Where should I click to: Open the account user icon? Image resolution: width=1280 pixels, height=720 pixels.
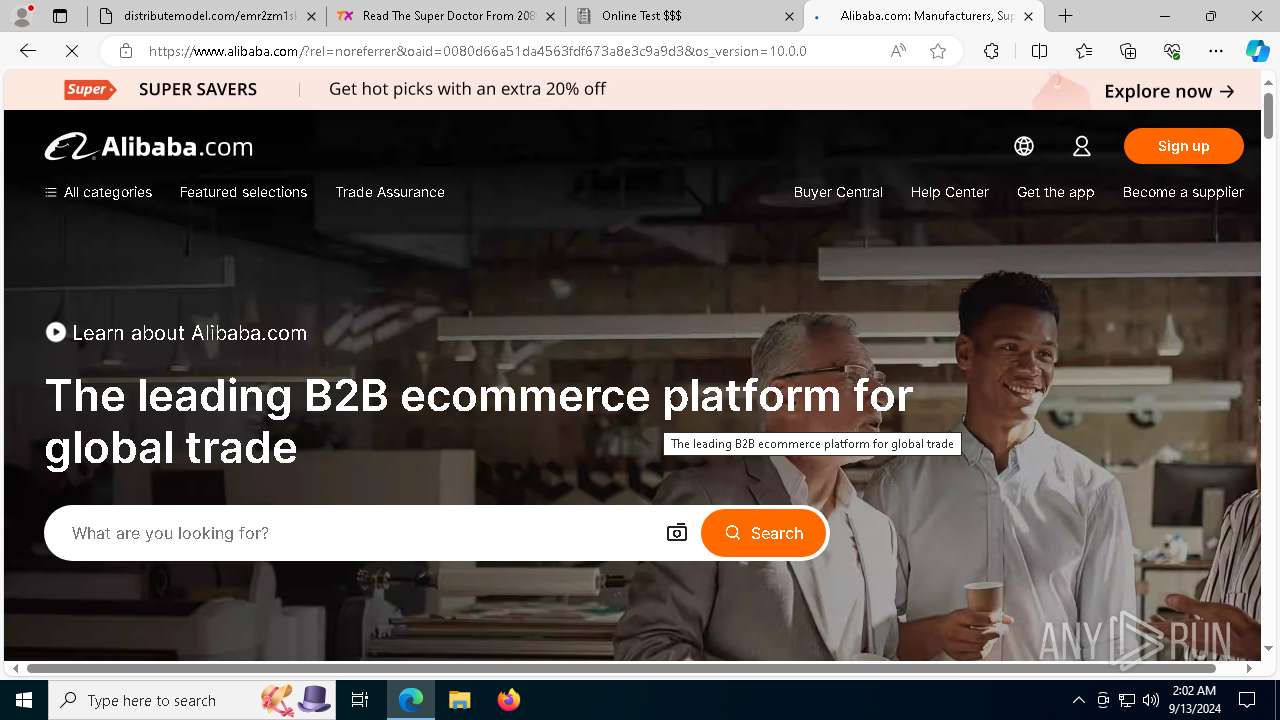tap(1082, 146)
